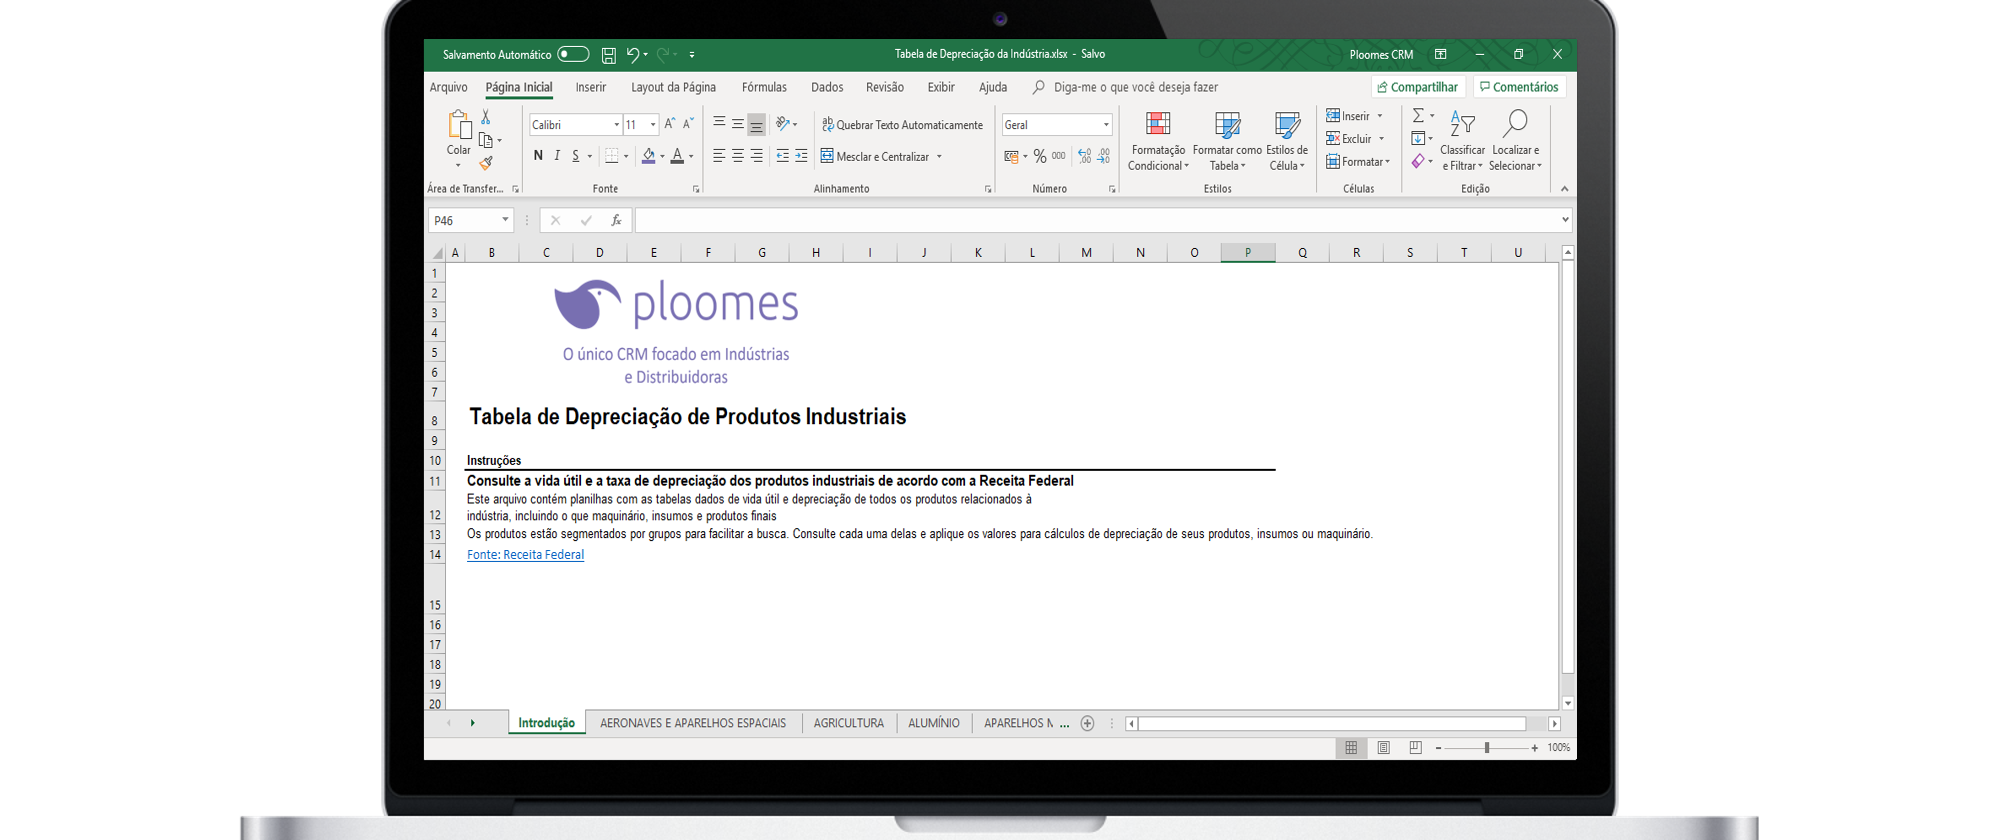Click the increase decimal places icon
Screen dimensions: 2000x840
[1085, 156]
